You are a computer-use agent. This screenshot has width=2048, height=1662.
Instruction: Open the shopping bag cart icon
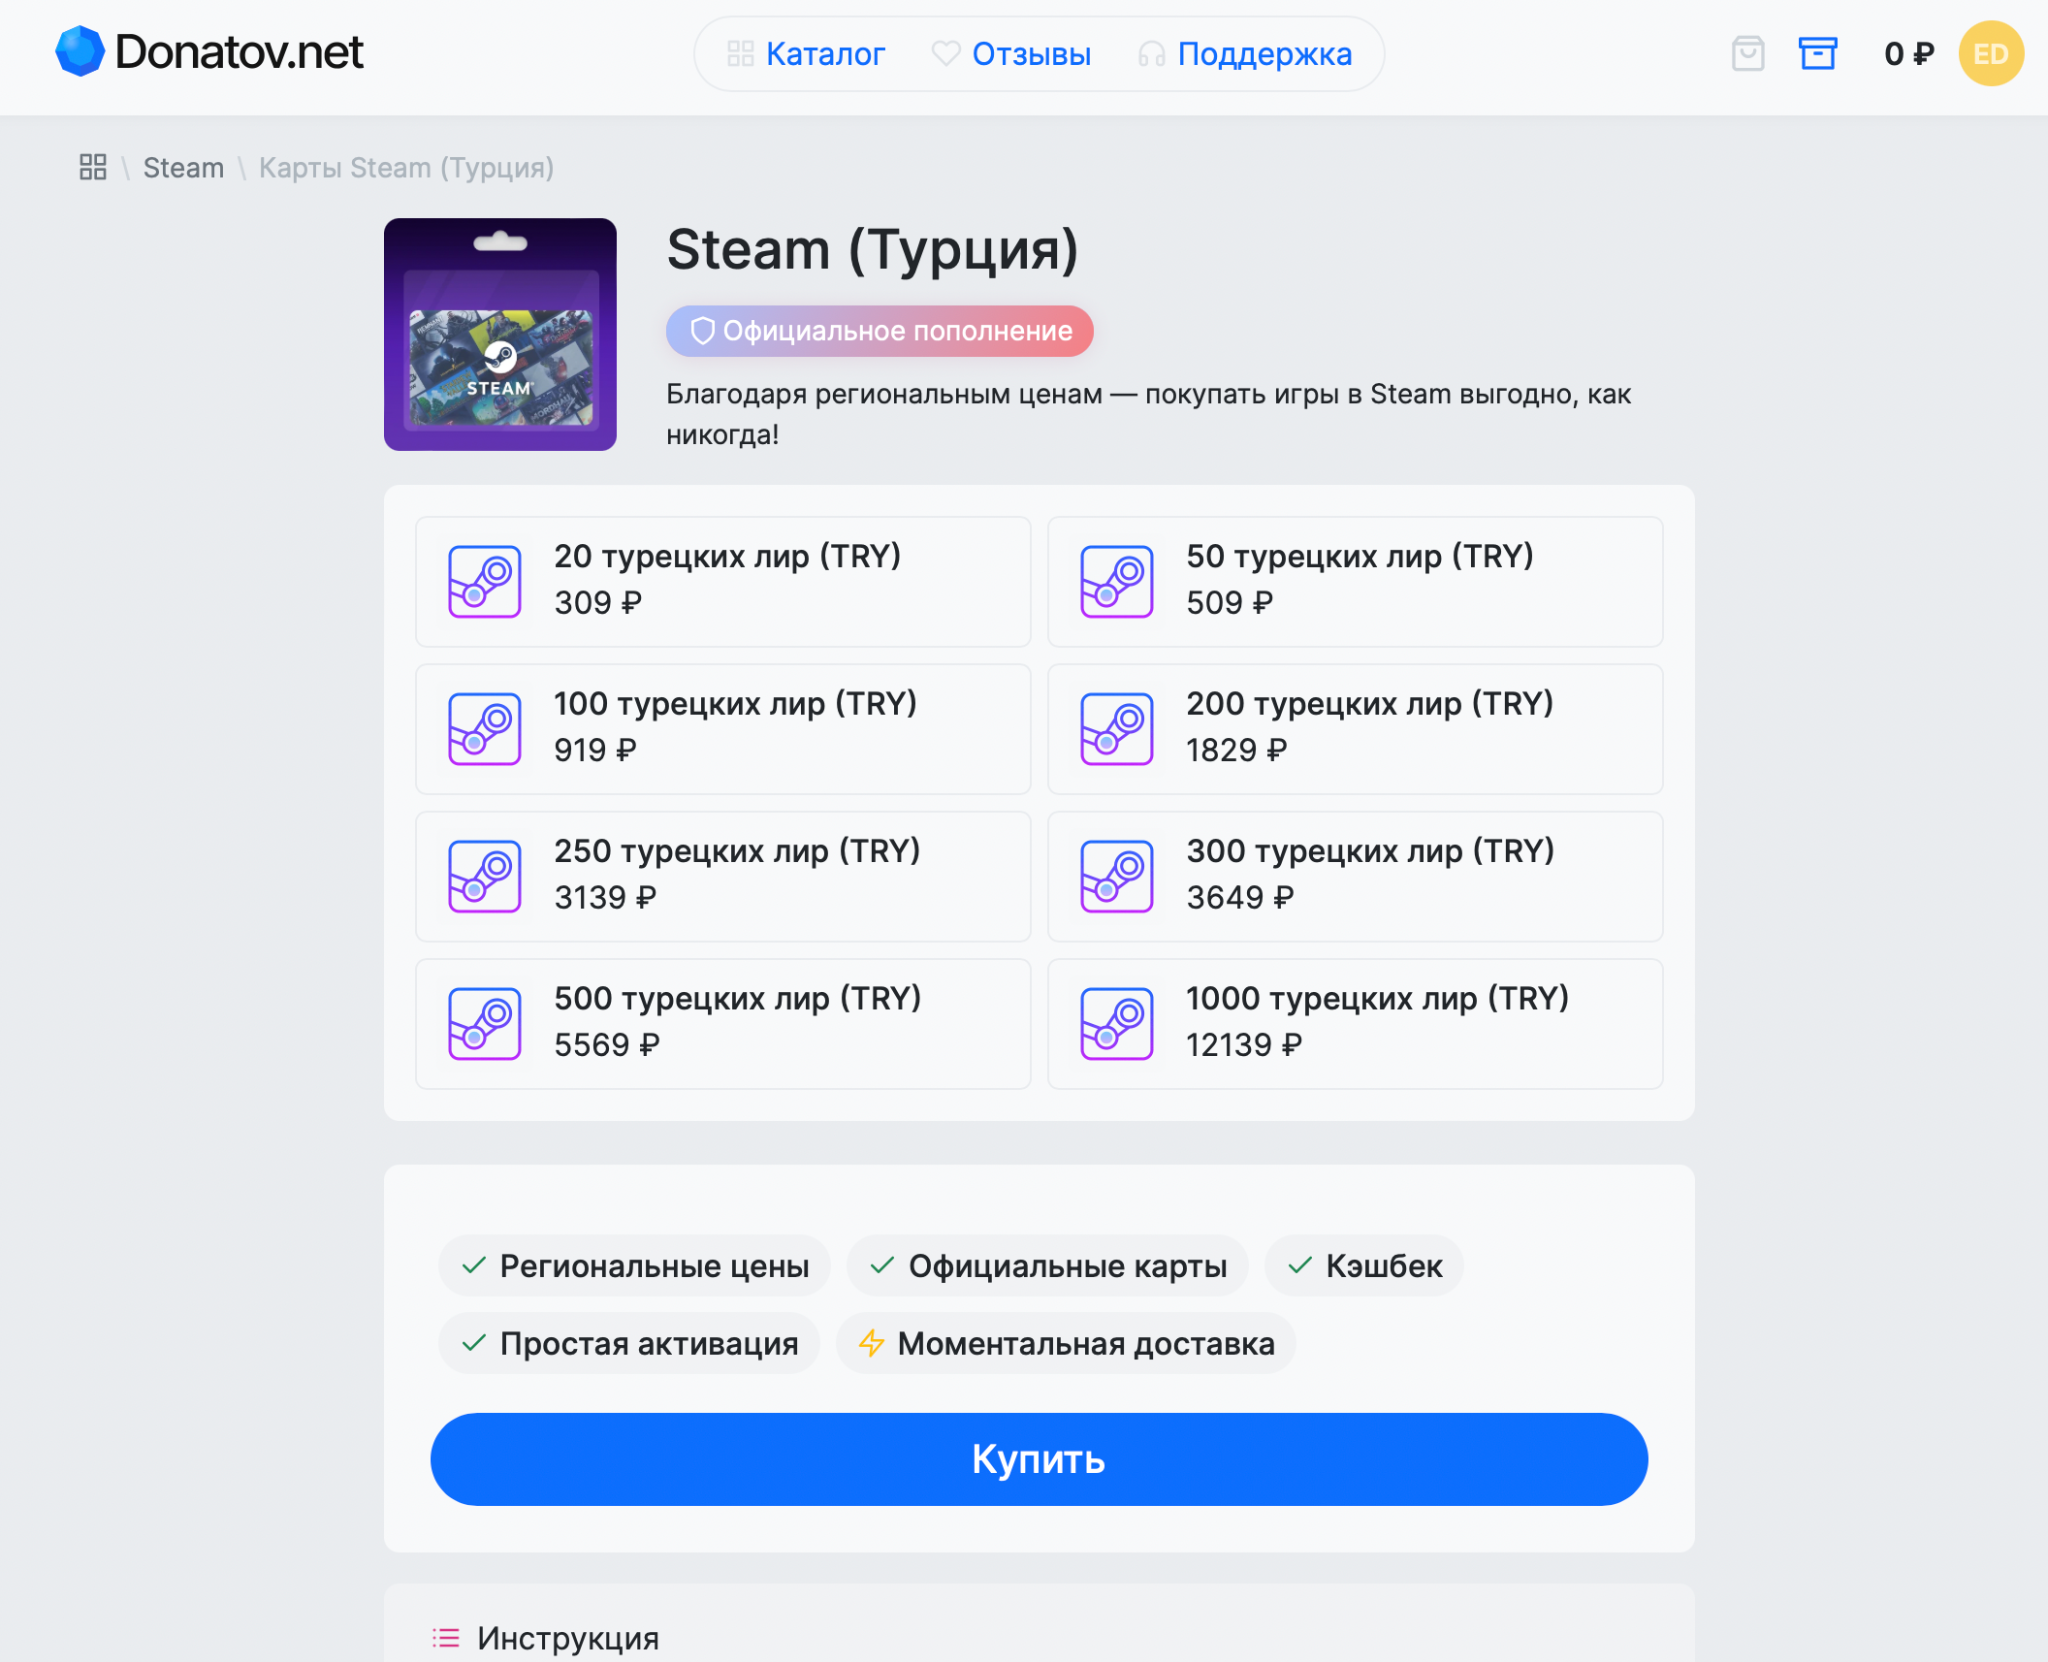click(x=1747, y=53)
